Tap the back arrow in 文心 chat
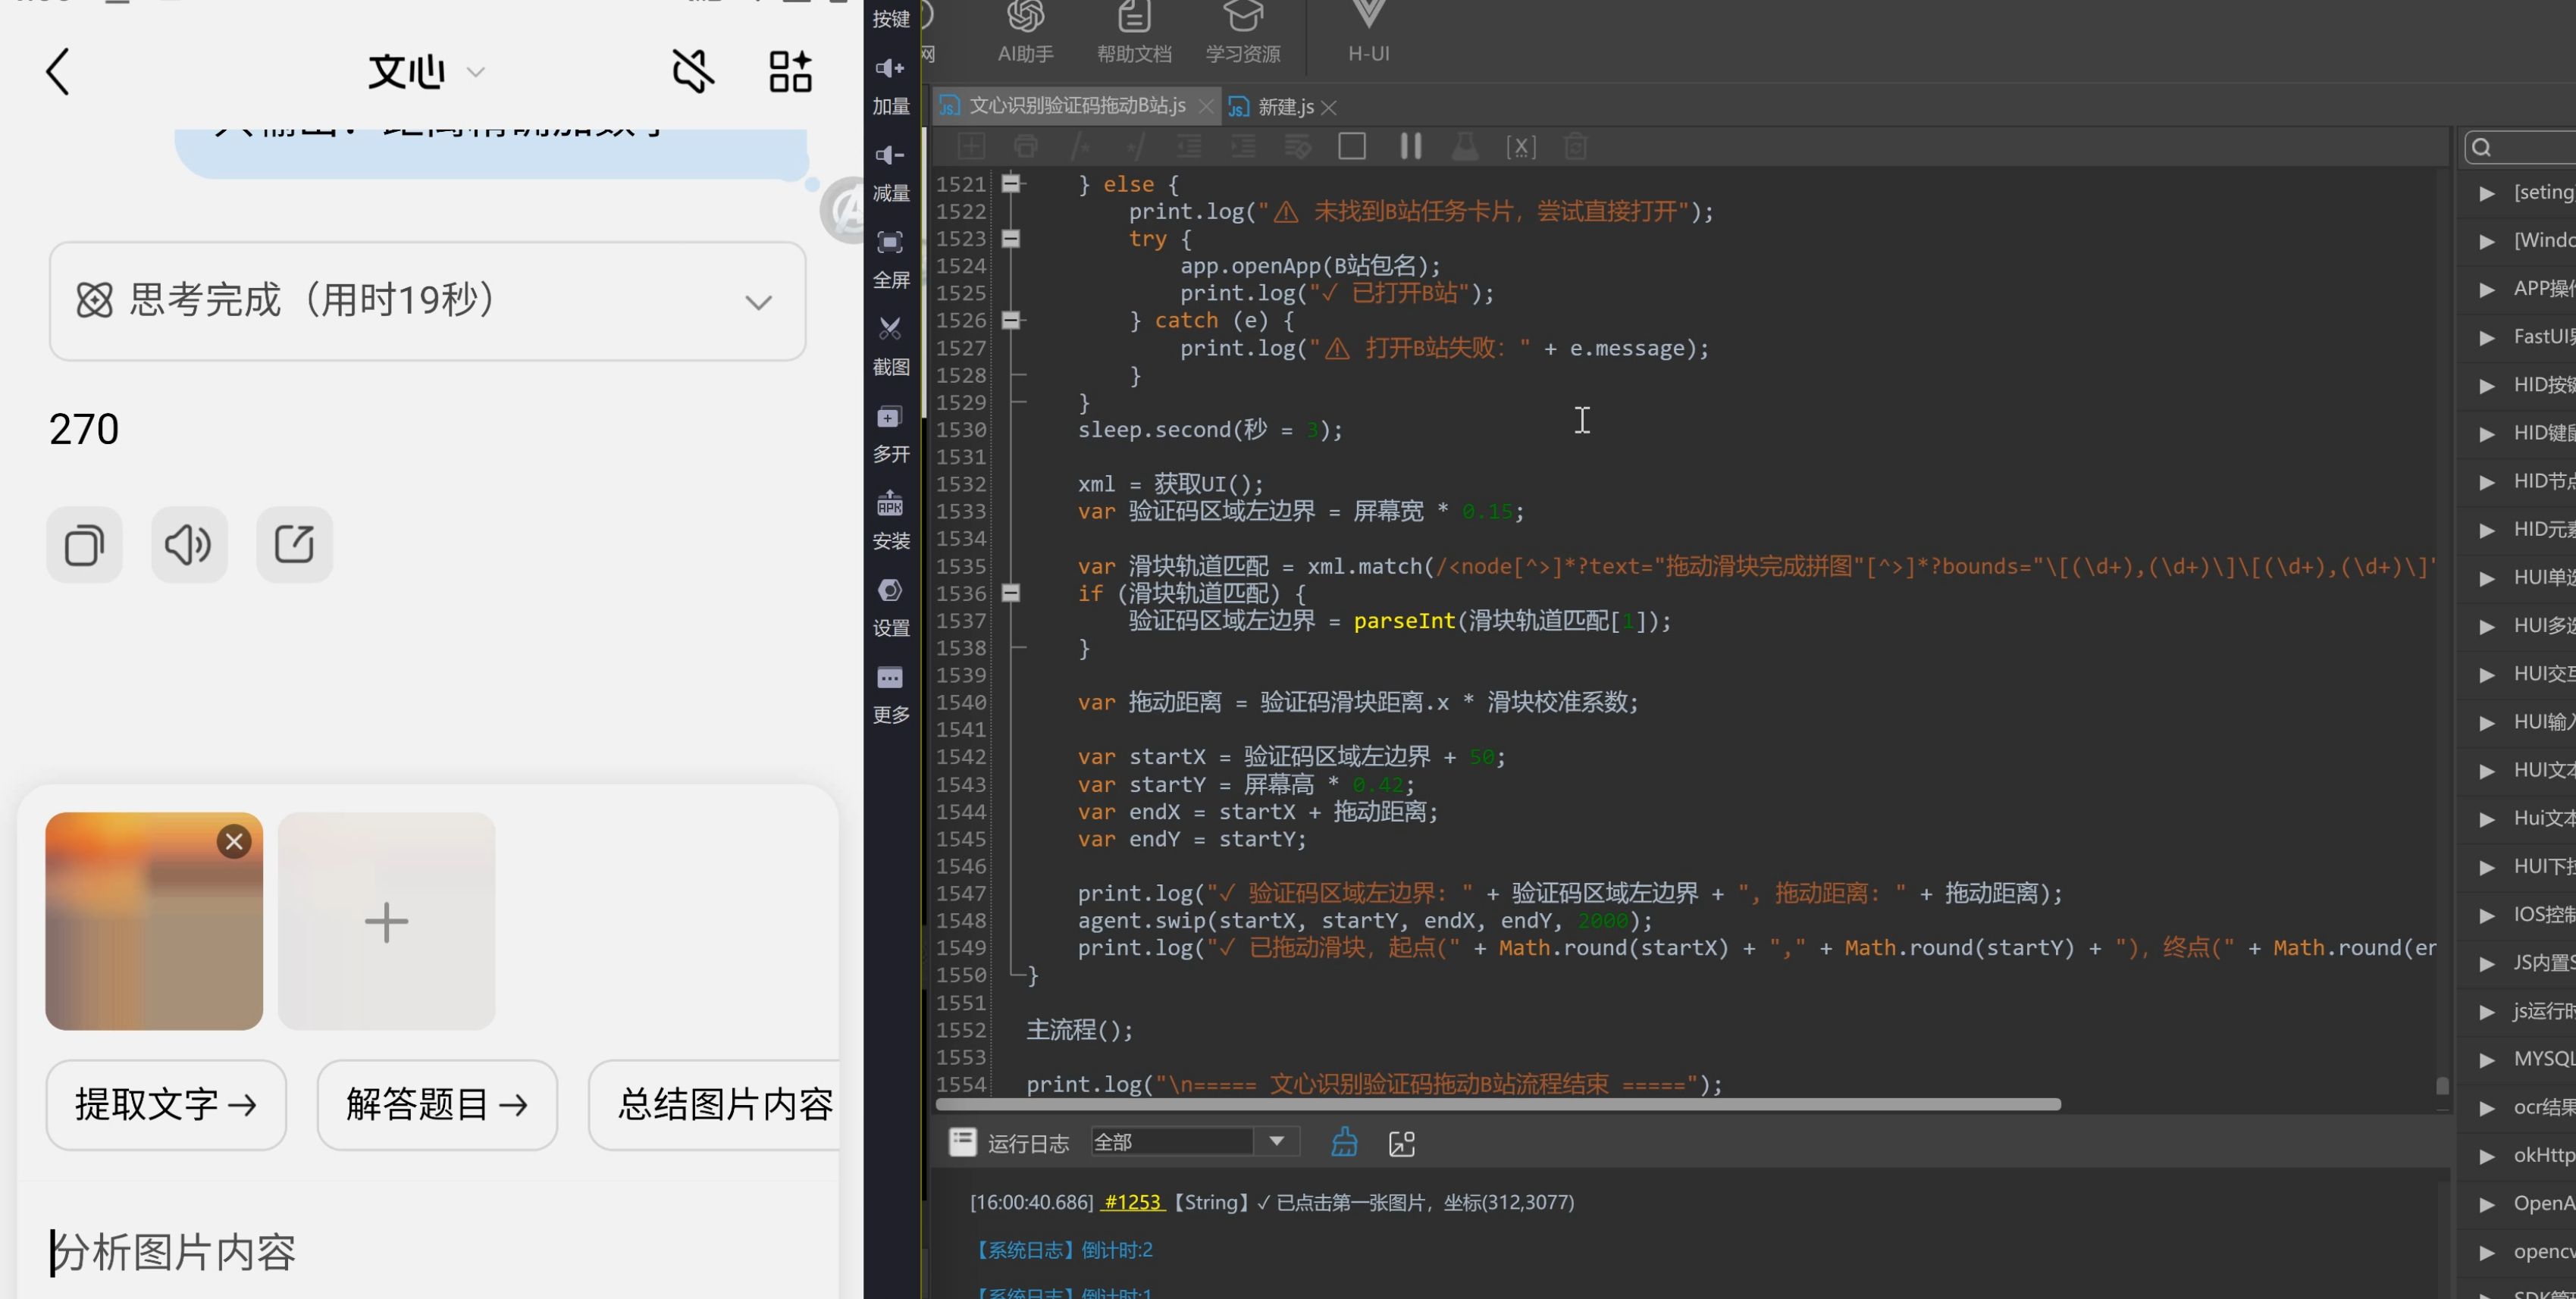Viewport: 2576px width, 1299px height. click(58, 72)
